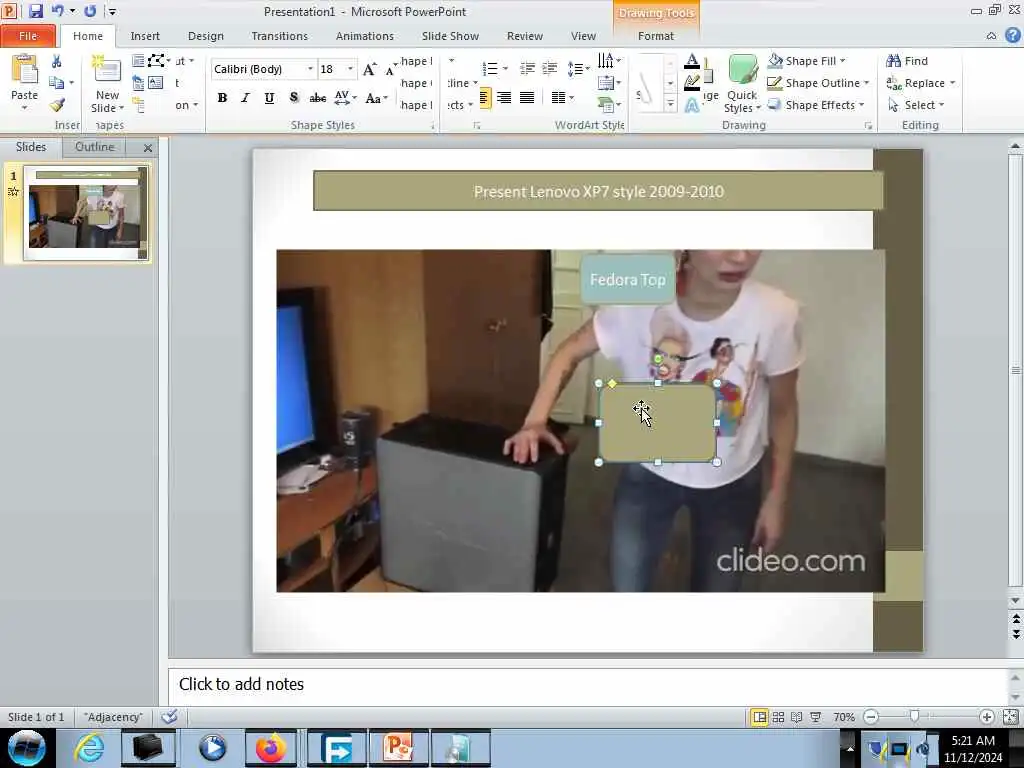This screenshot has height=768, width=1024.
Task: Fit slide to current window
Action: pyautogui.click(x=1010, y=717)
